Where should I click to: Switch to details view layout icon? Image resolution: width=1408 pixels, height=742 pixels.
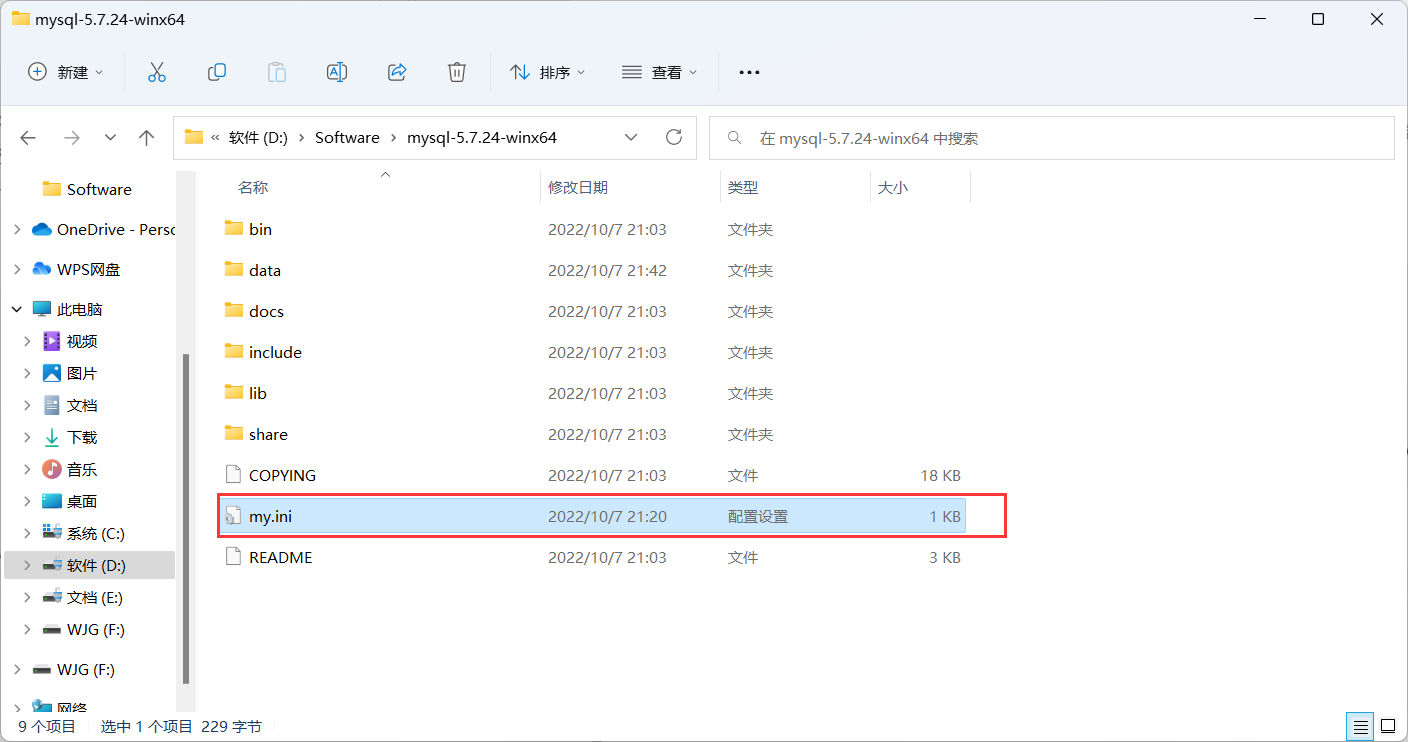coord(1361,726)
